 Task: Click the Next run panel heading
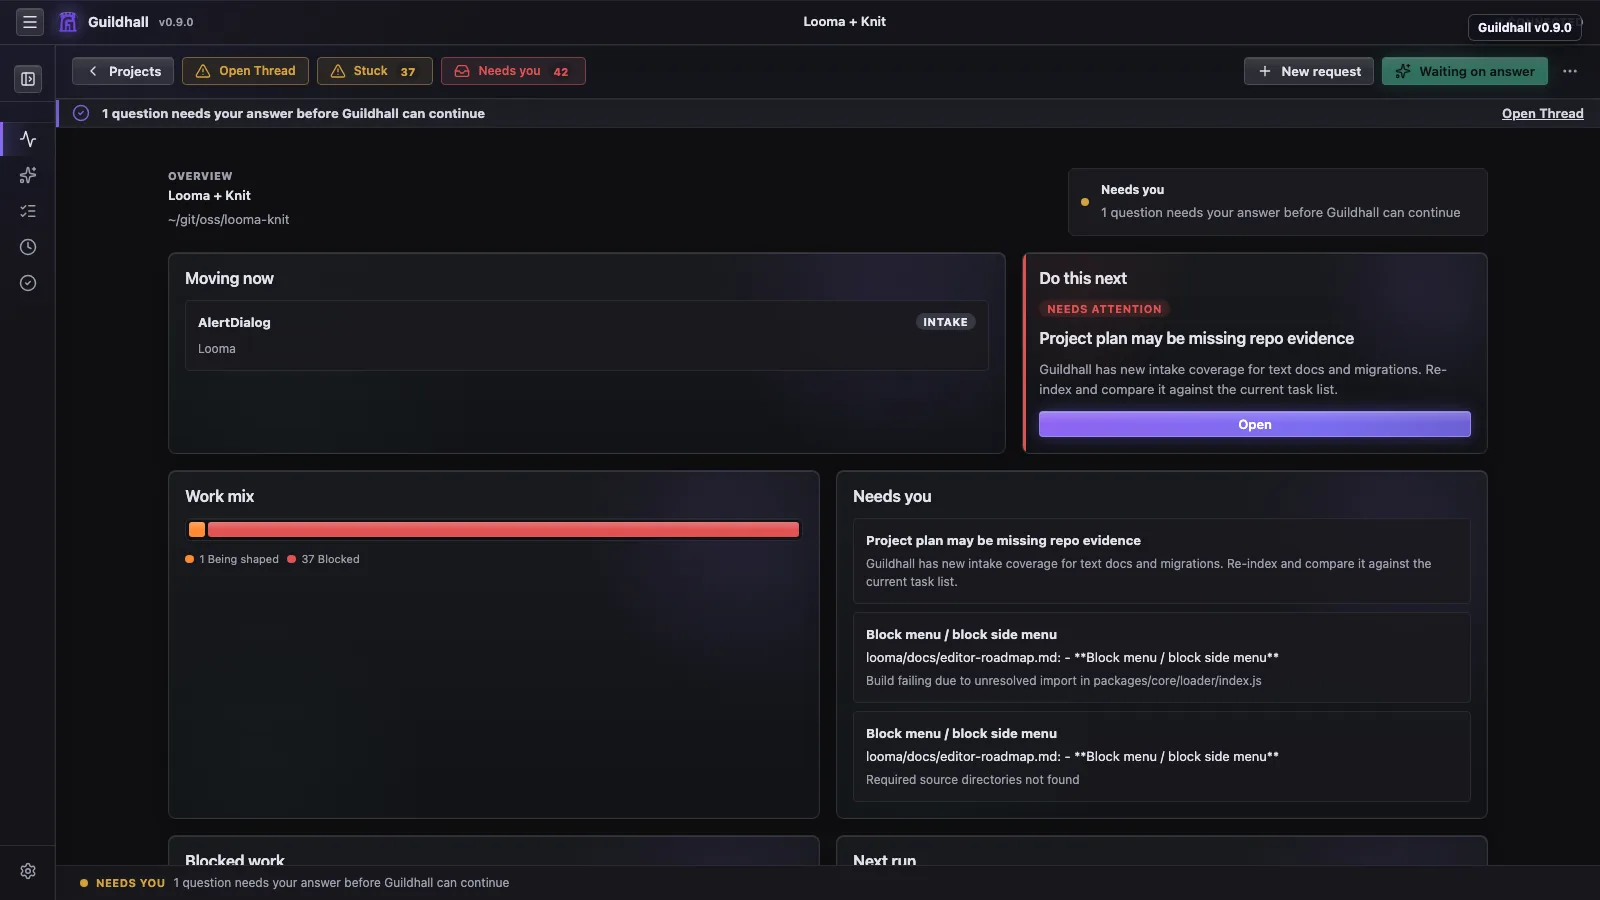pos(884,859)
